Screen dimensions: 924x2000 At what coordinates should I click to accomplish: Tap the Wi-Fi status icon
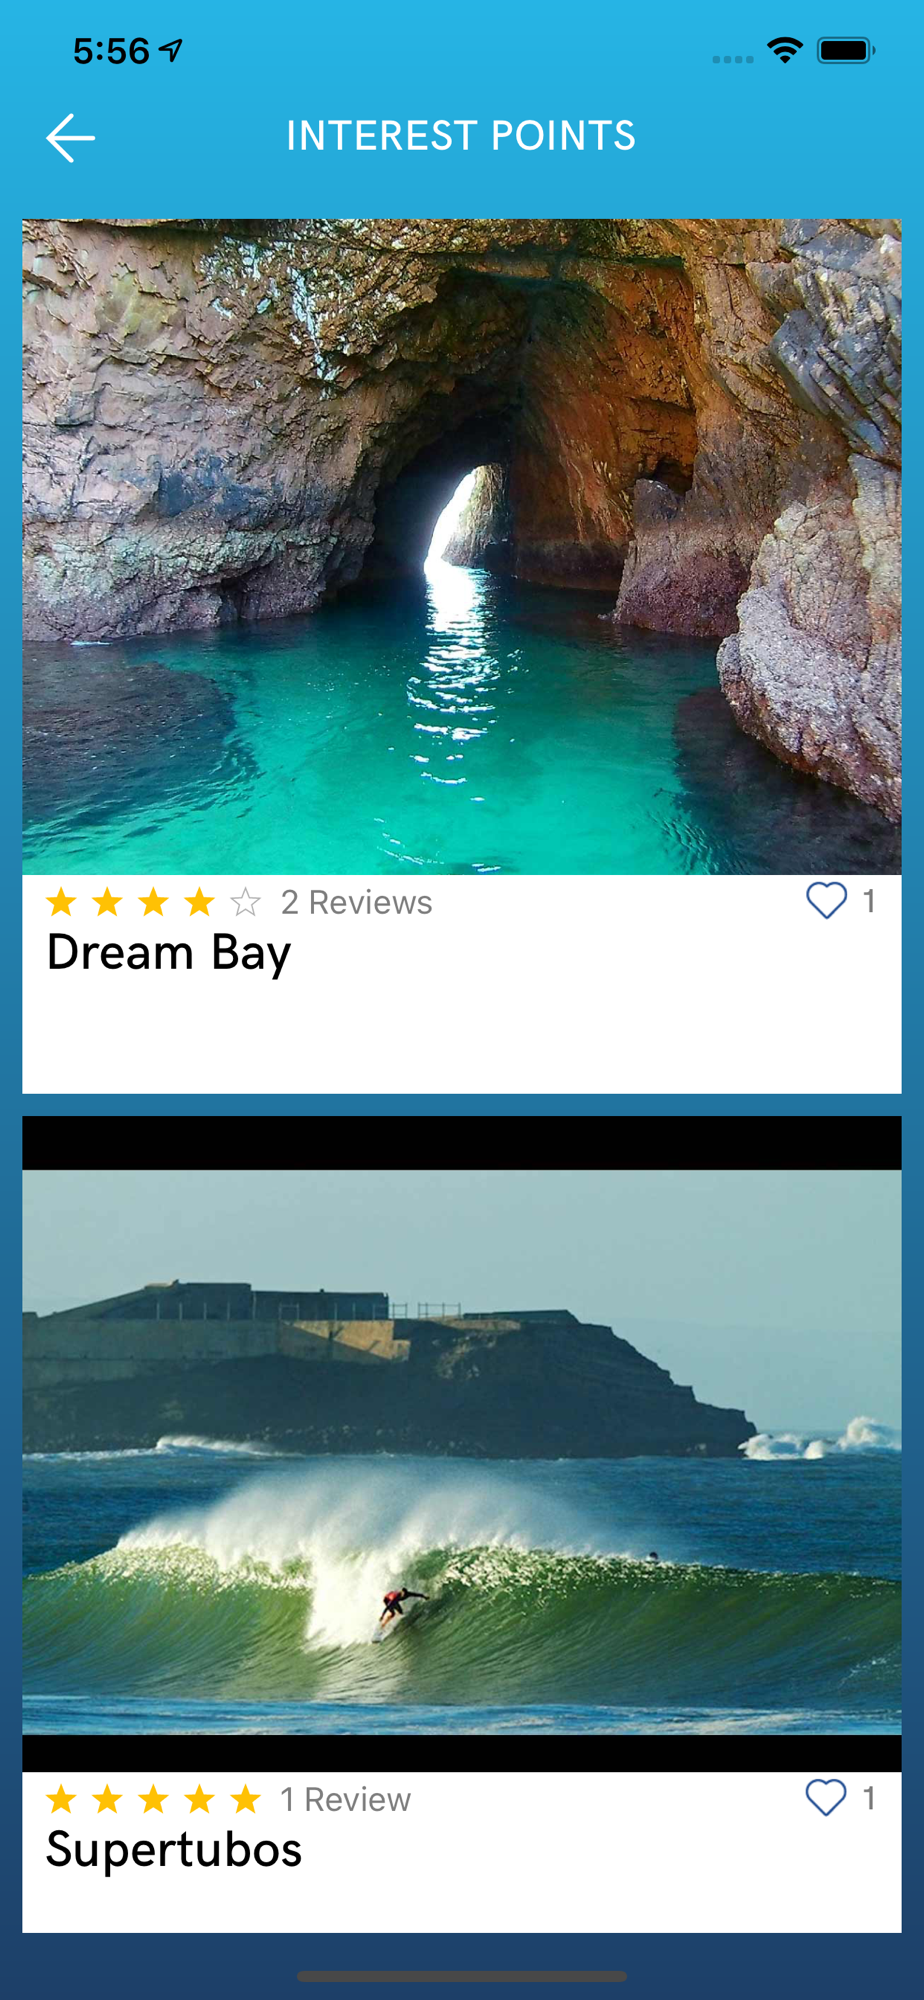pos(785,50)
